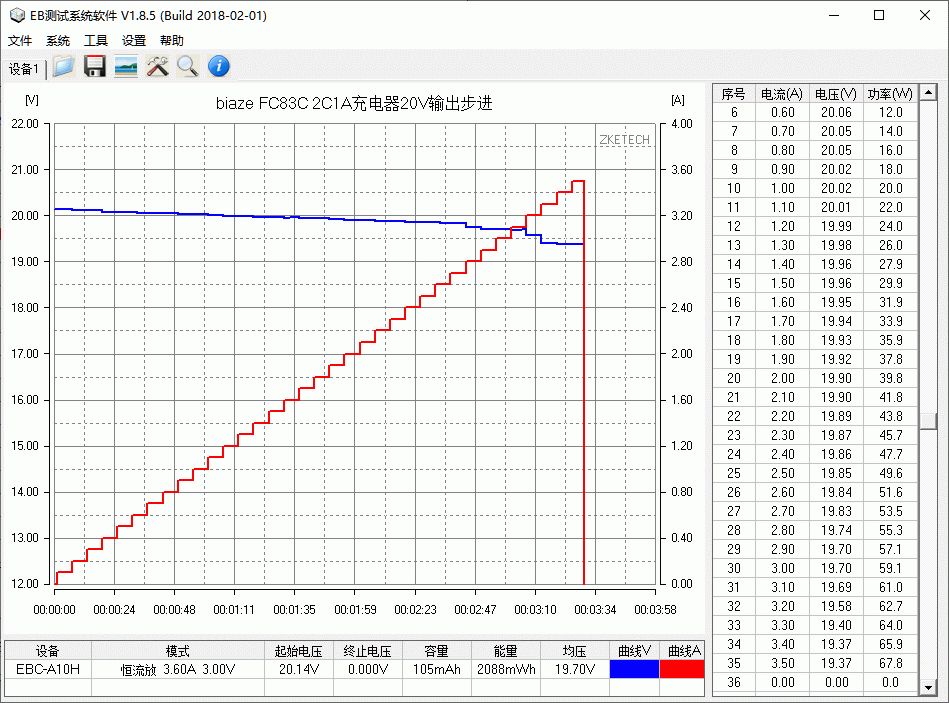Click the [A] current axis label
This screenshot has height=703, width=949.
pyautogui.click(x=678, y=100)
